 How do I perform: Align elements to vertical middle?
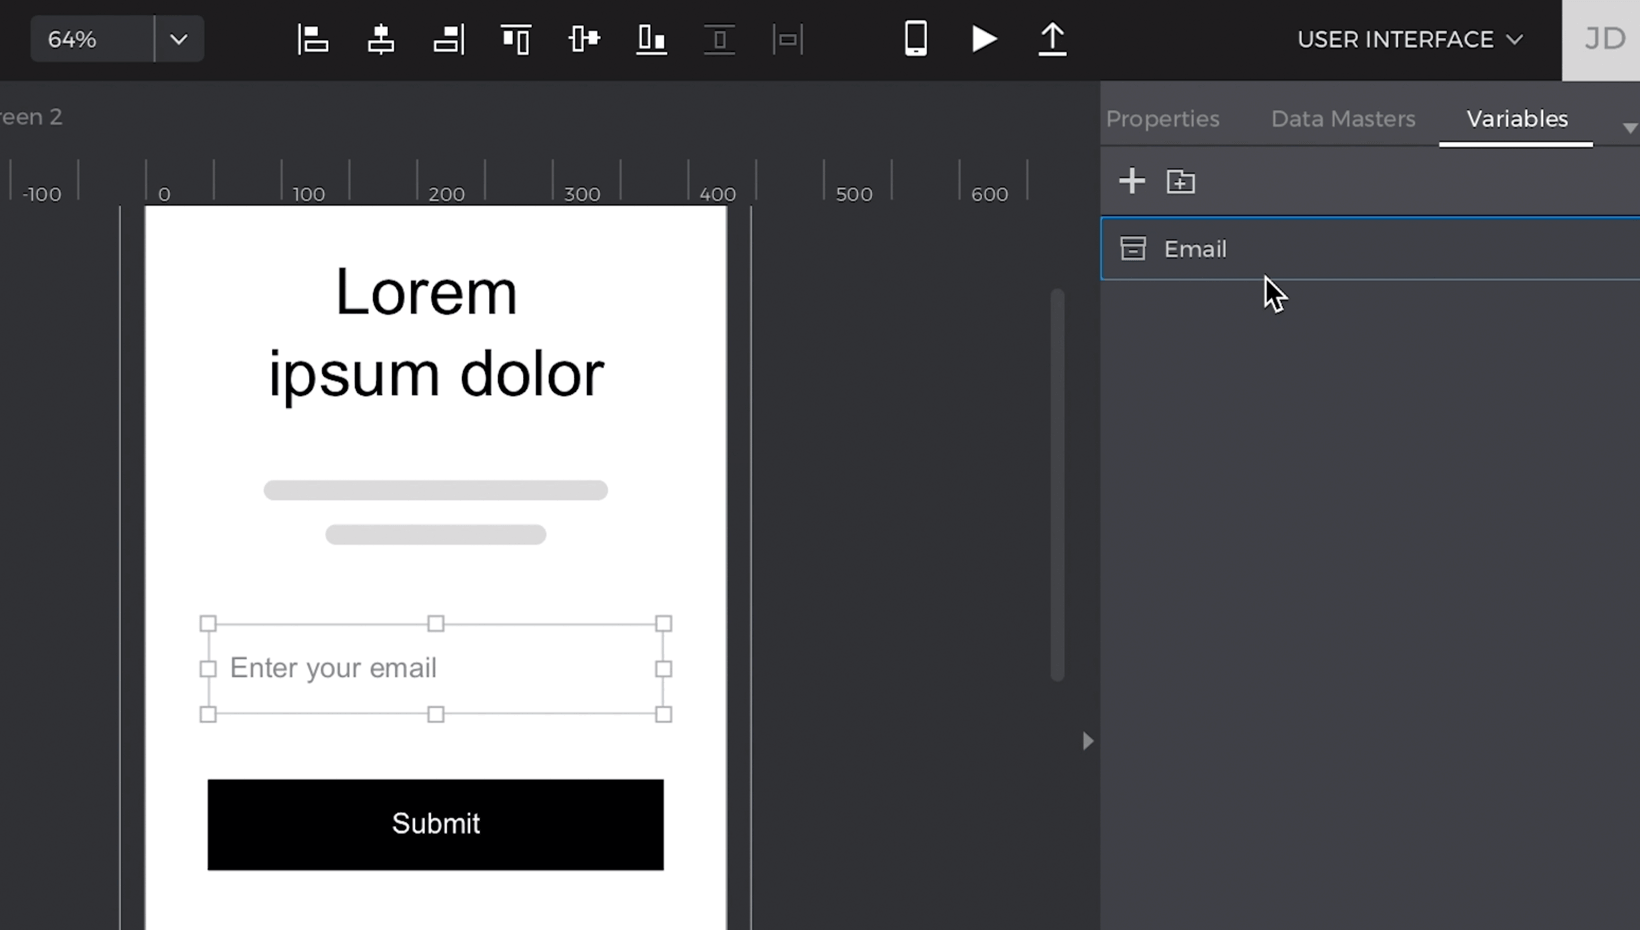coord(584,39)
